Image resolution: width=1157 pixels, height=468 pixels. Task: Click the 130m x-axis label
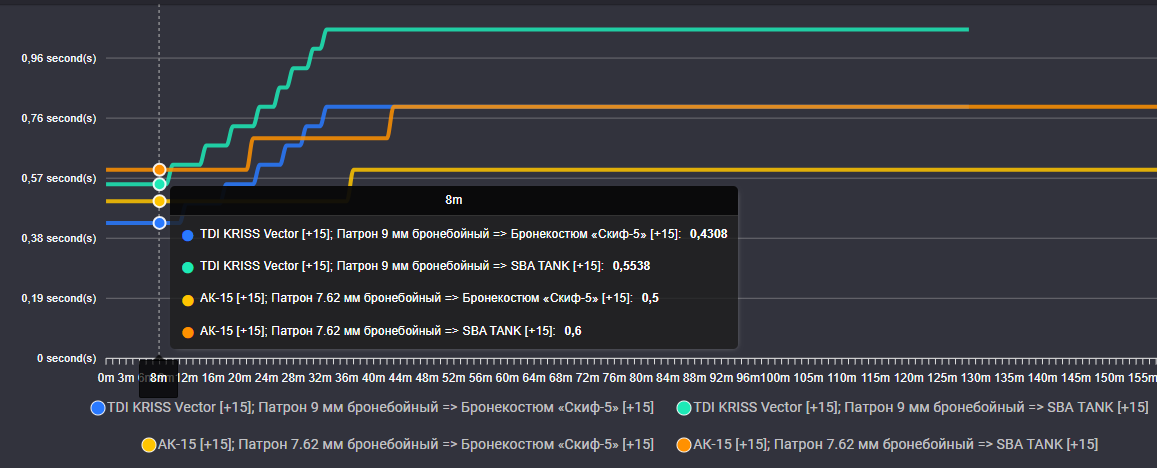pyautogui.click(x=974, y=379)
